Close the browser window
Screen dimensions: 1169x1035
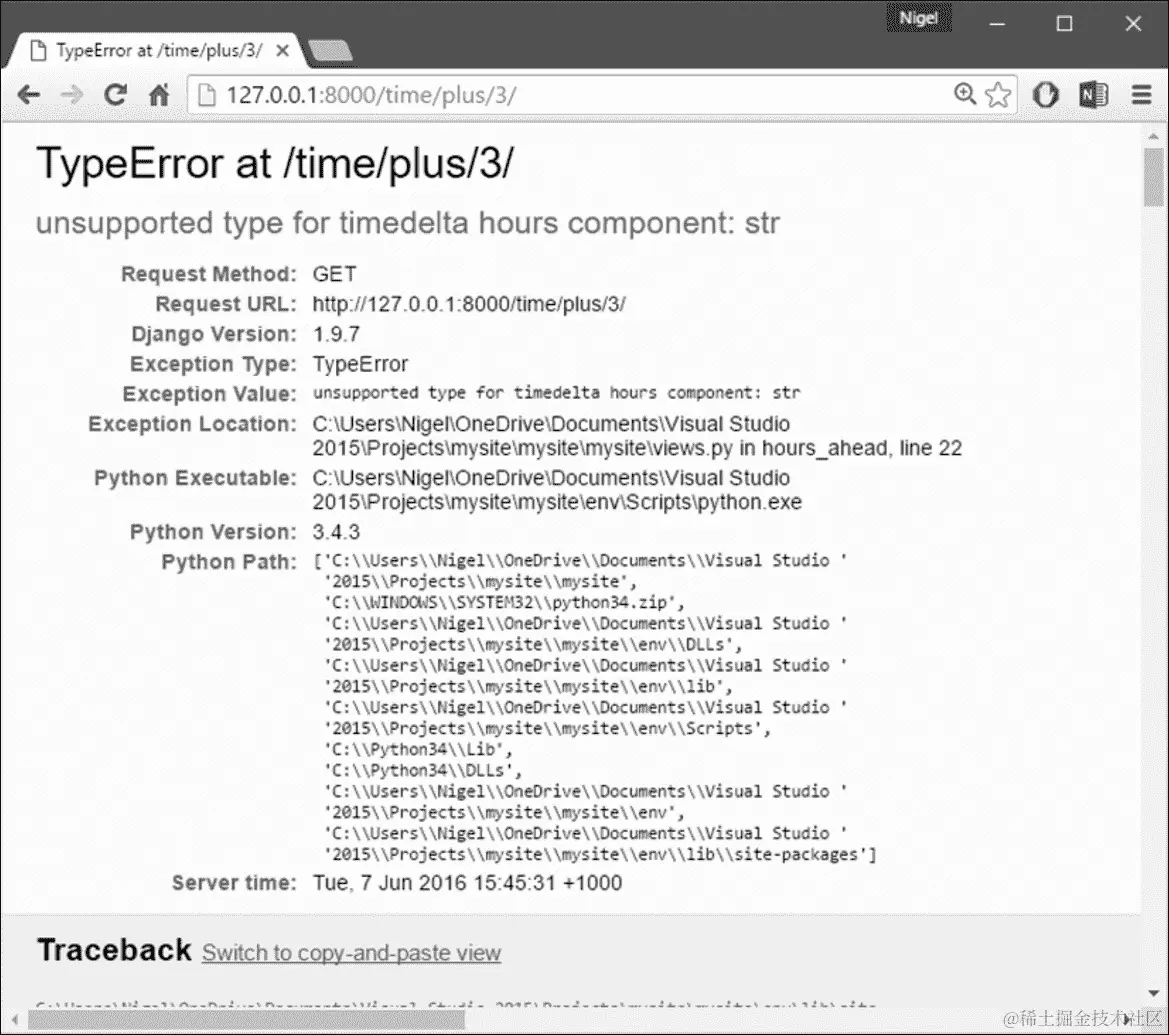pyautogui.click(x=1133, y=24)
